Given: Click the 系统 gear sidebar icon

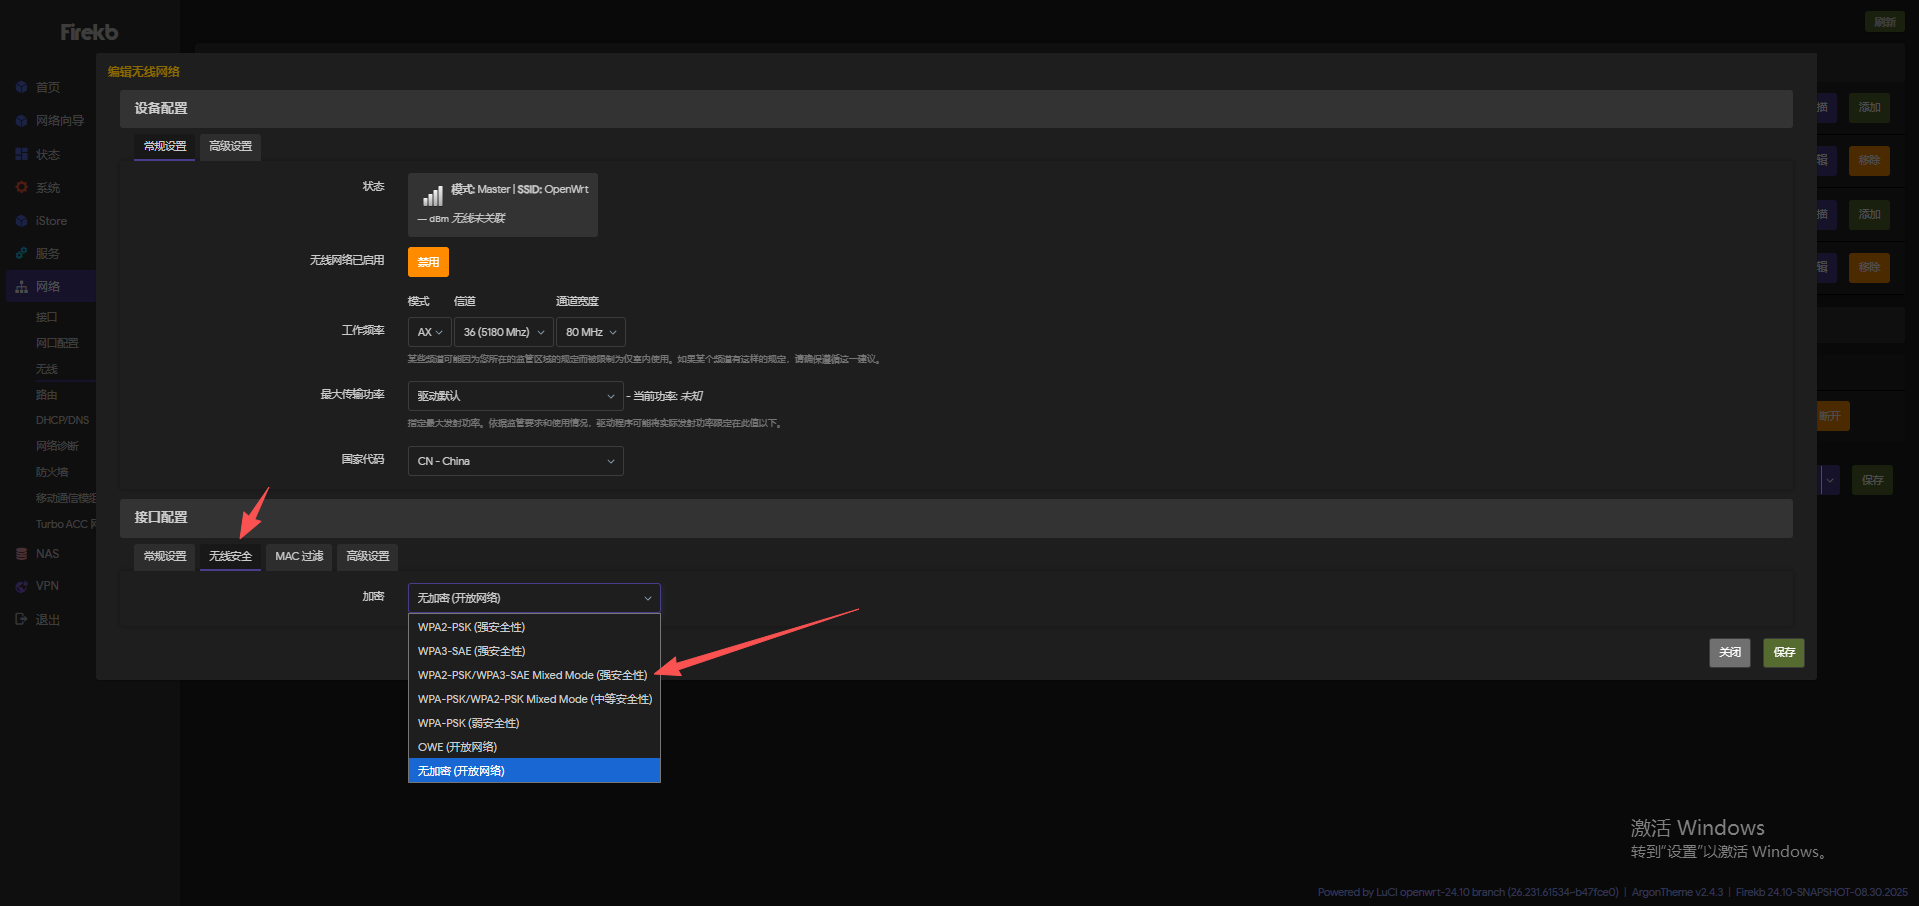Looking at the screenshot, I should (21, 188).
